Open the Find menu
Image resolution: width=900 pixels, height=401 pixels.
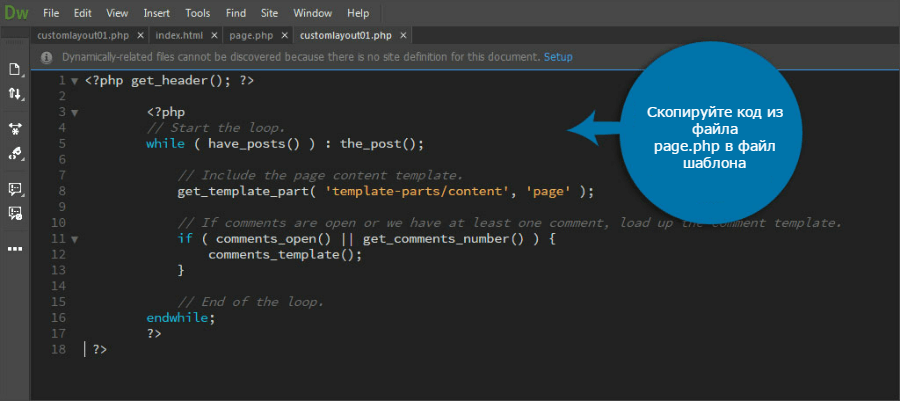[x=236, y=13]
